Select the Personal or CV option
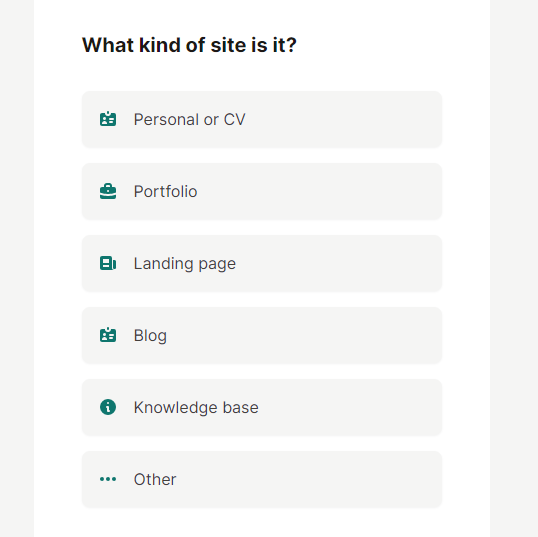538x537 pixels. (x=262, y=119)
